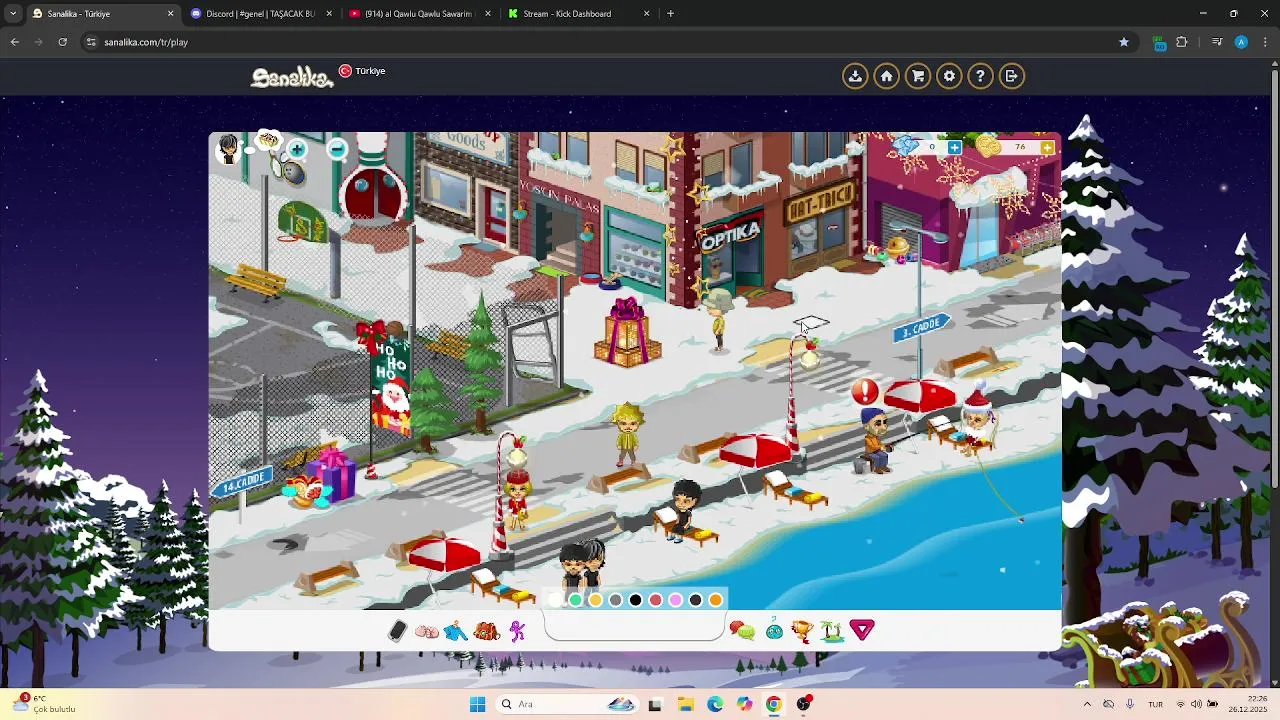Open the volume icon in the system tray
The height and width of the screenshot is (720, 1280).
coord(1196,704)
